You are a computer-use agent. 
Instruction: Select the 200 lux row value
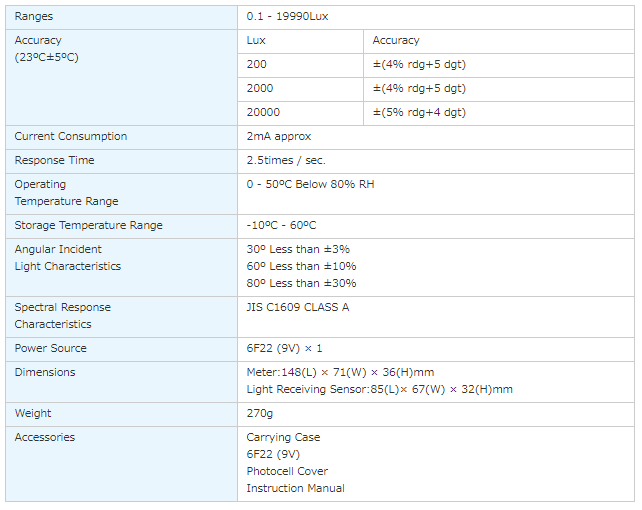(x=257, y=65)
